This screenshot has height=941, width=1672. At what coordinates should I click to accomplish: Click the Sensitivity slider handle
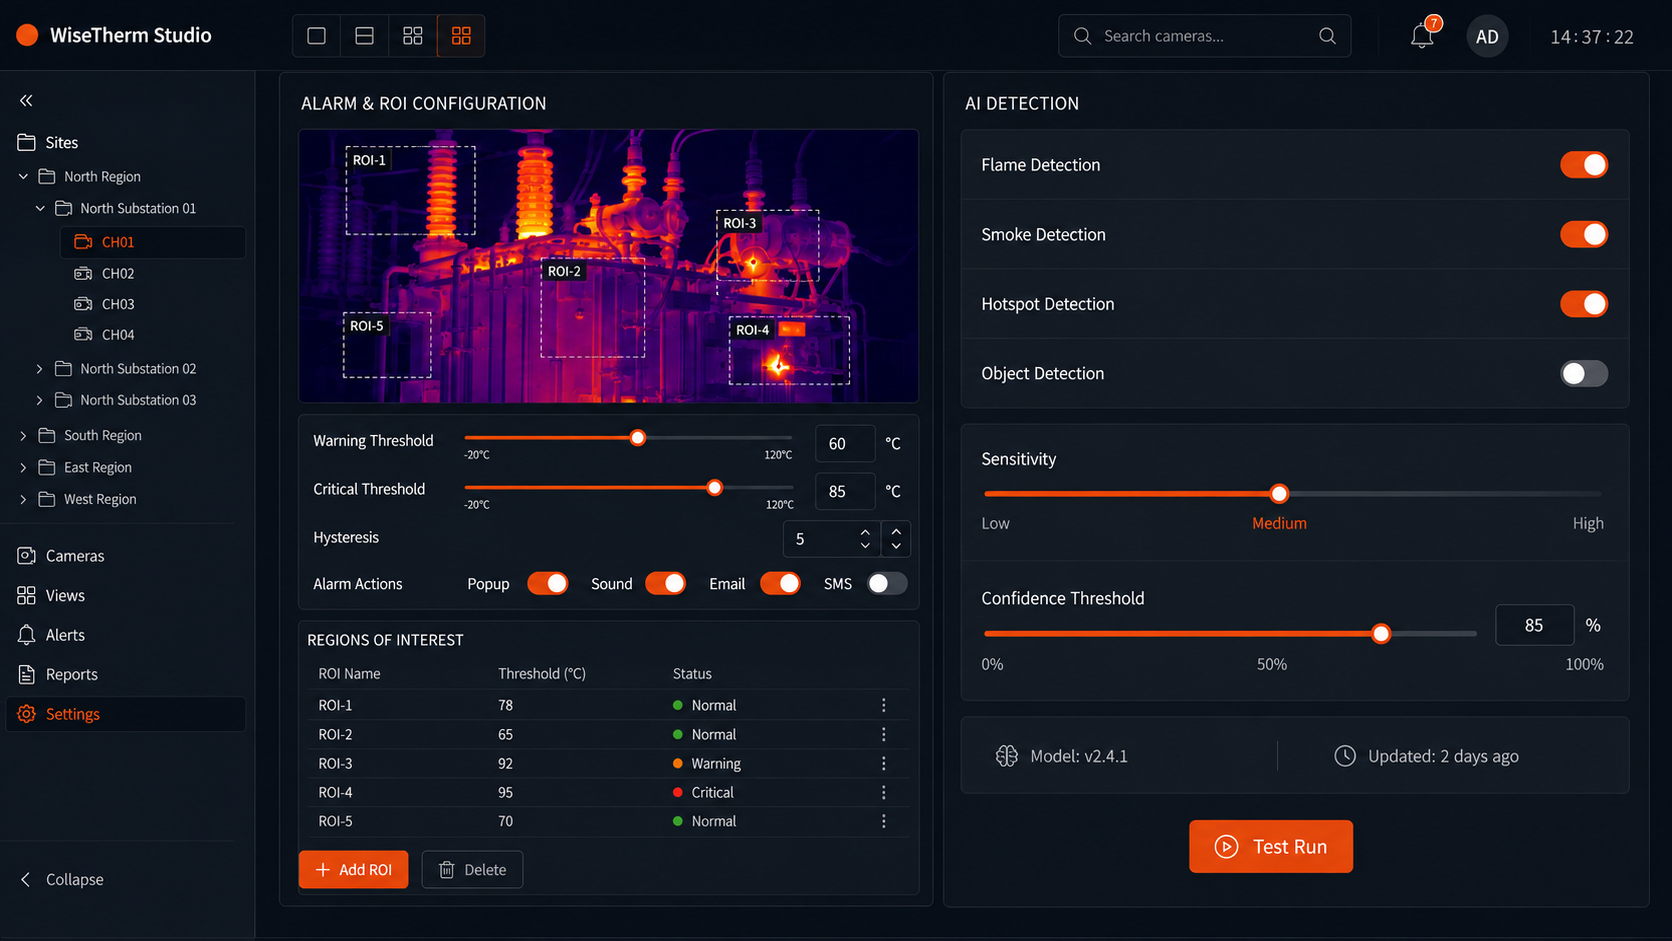1279,493
